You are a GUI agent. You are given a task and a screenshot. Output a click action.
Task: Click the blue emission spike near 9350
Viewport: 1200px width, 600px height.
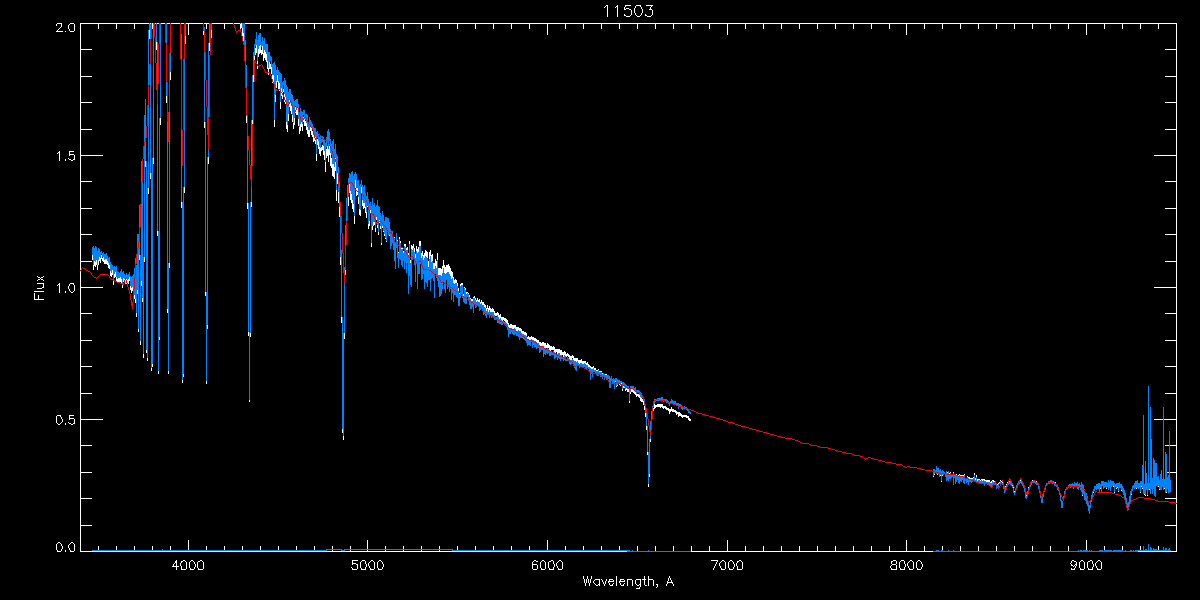[1148, 388]
